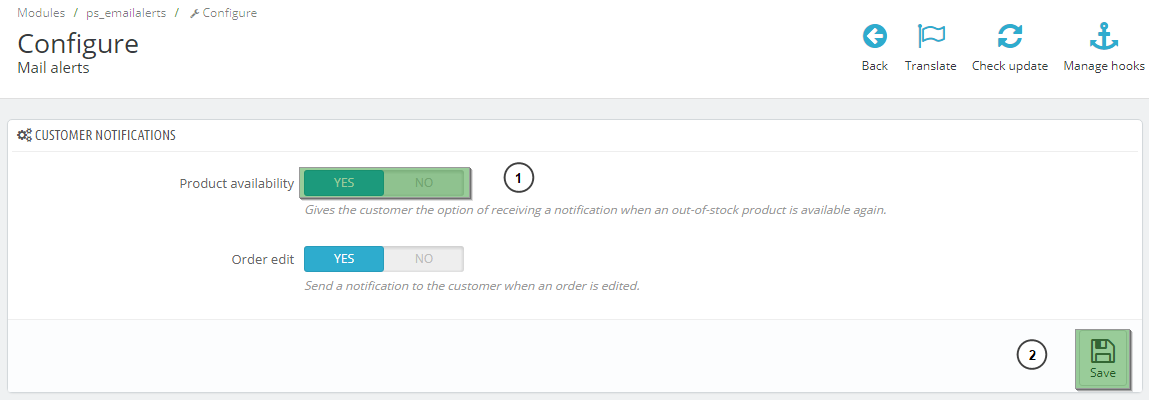The width and height of the screenshot is (1149, 400).
Task: Open Manage hooks via the anchor icon
Action: (1103, 38)
